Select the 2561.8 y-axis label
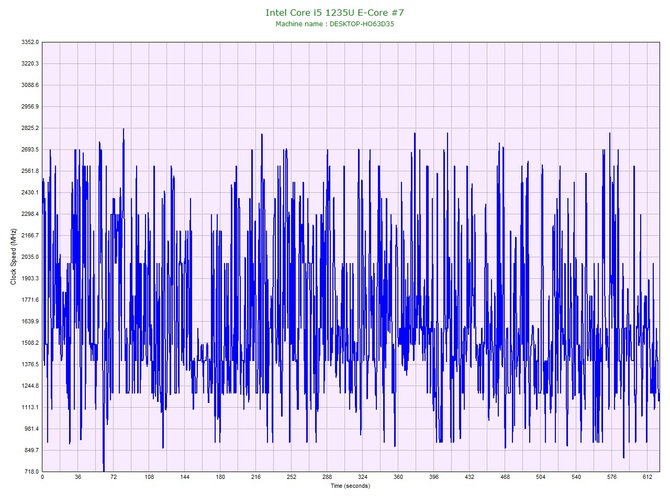Image resolution: width=670 pixels, height=503 pixels. click(30, 171)
